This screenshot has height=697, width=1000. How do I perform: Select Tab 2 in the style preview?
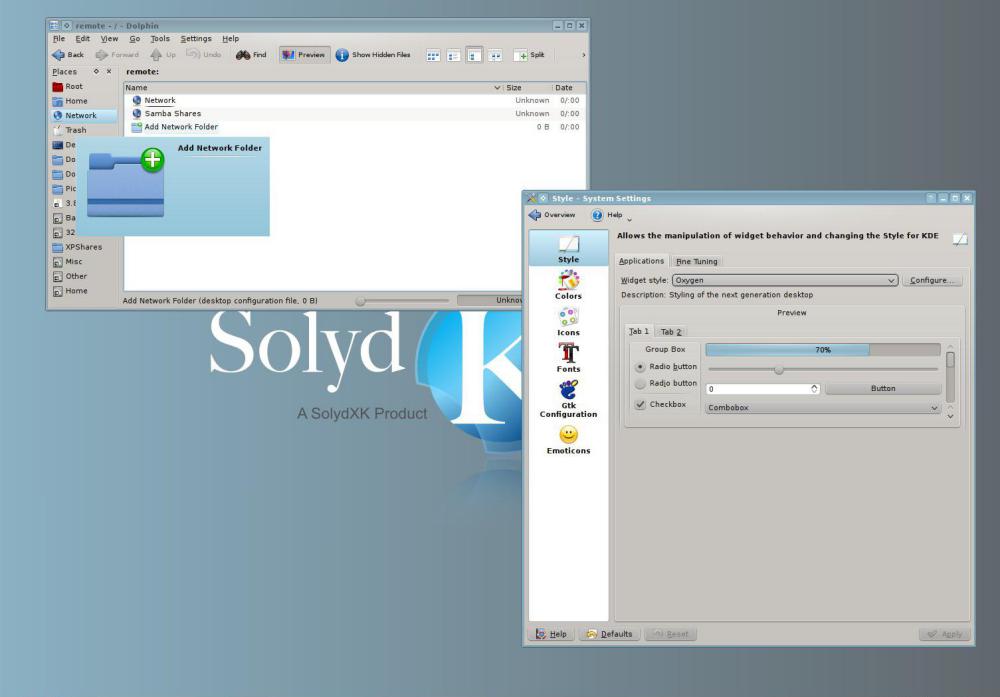[670, 332]
